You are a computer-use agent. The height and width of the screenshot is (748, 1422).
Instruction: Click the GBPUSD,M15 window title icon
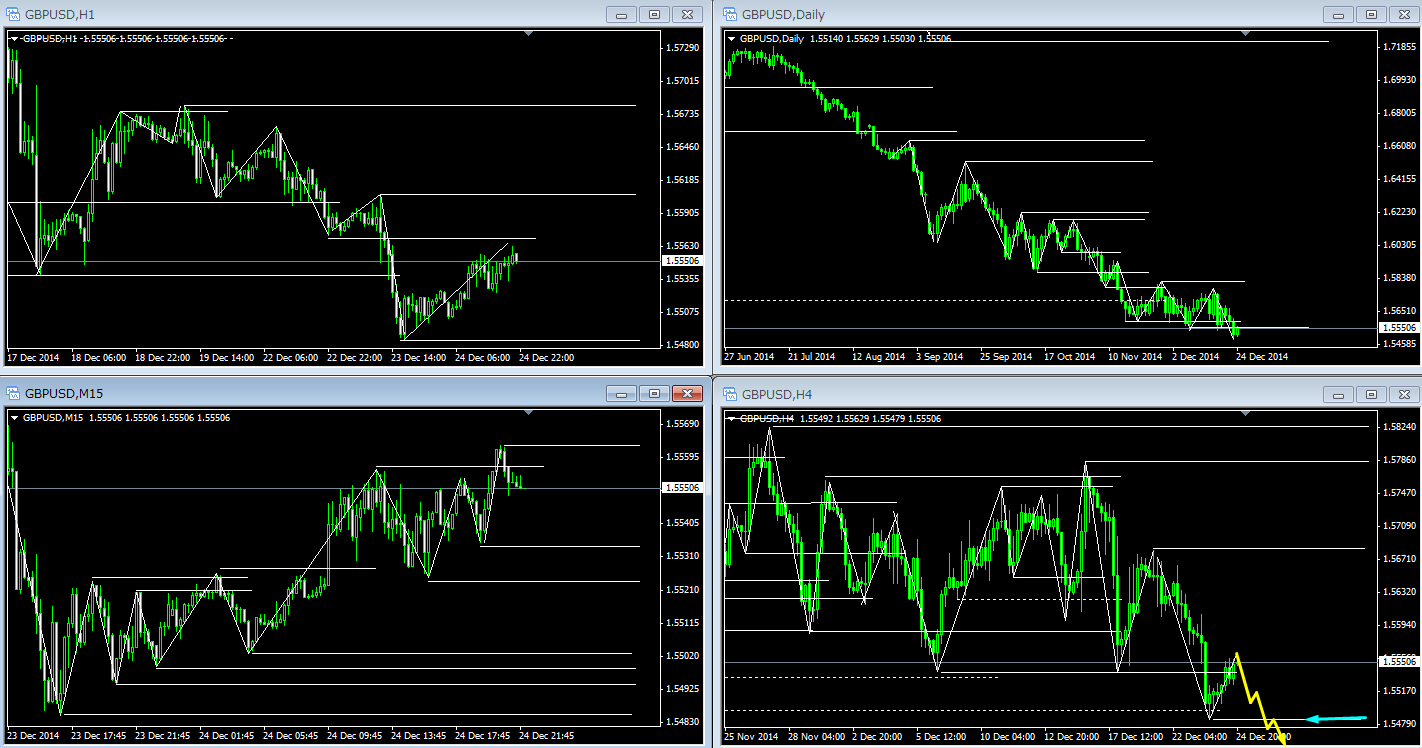click(13, 394)
